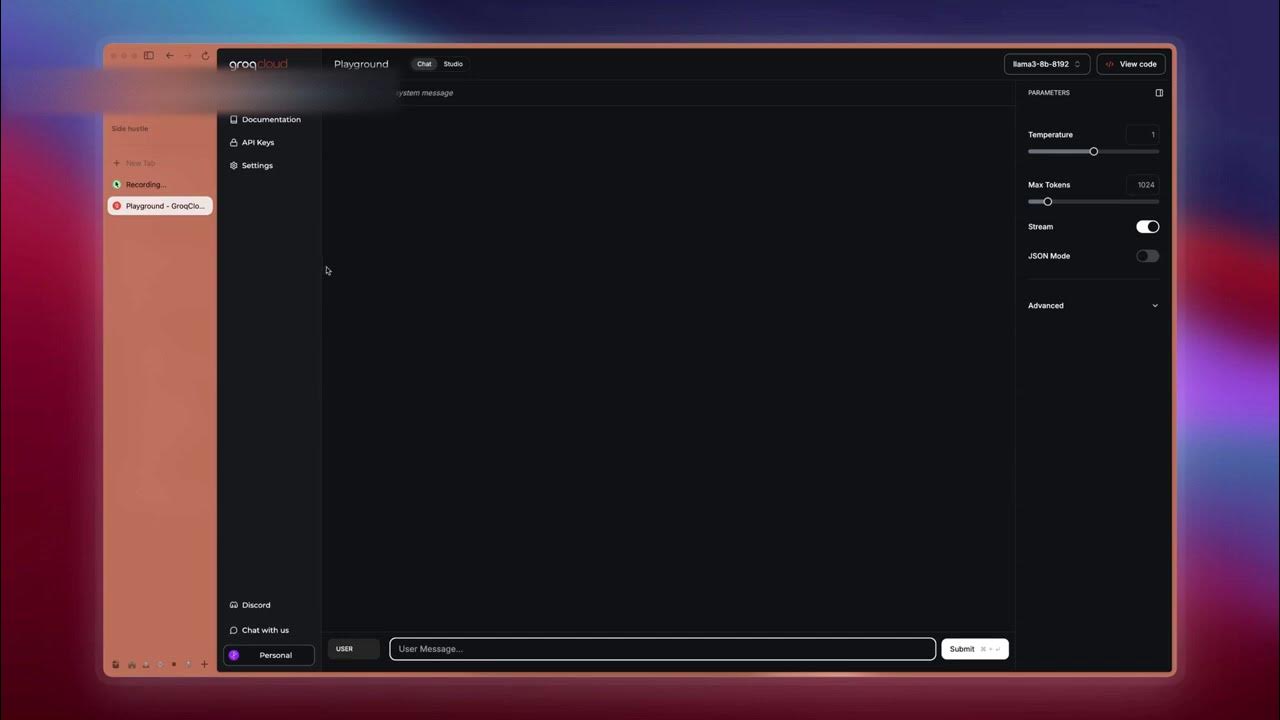
Task: Click the archive icon at the sidebar bottom
Action: tap(116, 664)
